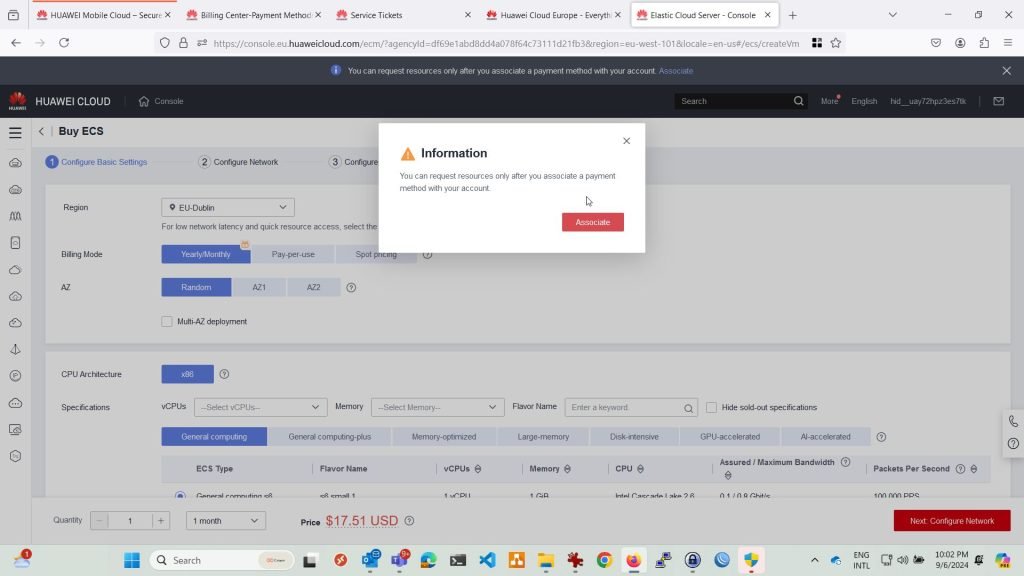This screenshot has height=576, width=1024.
Task: Open the messages envelope icon
Action: 998,101
